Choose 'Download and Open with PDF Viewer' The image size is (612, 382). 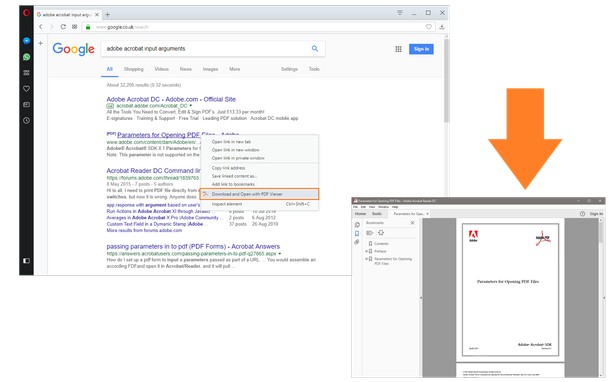[260, 194]
